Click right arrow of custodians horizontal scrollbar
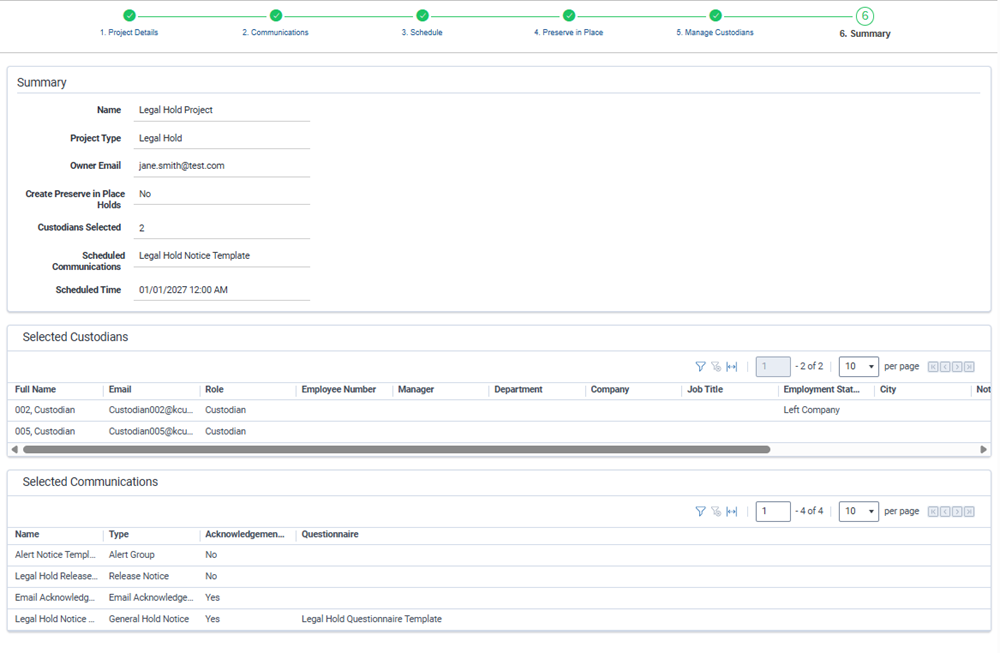Image resolution: width=1000 pixels, height=653 pixels. [x=983, y=450]
